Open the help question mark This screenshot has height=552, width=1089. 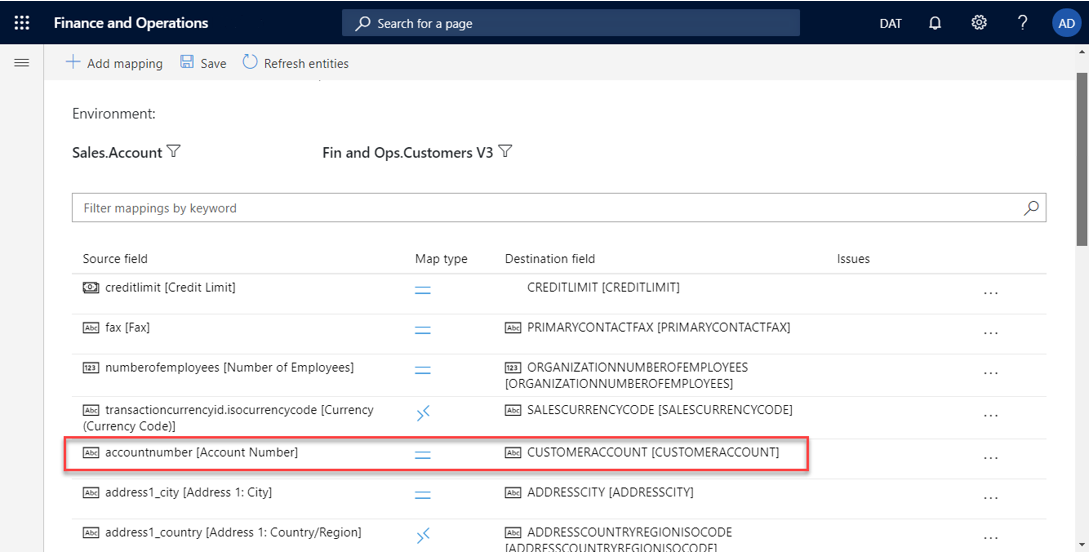1022,23
